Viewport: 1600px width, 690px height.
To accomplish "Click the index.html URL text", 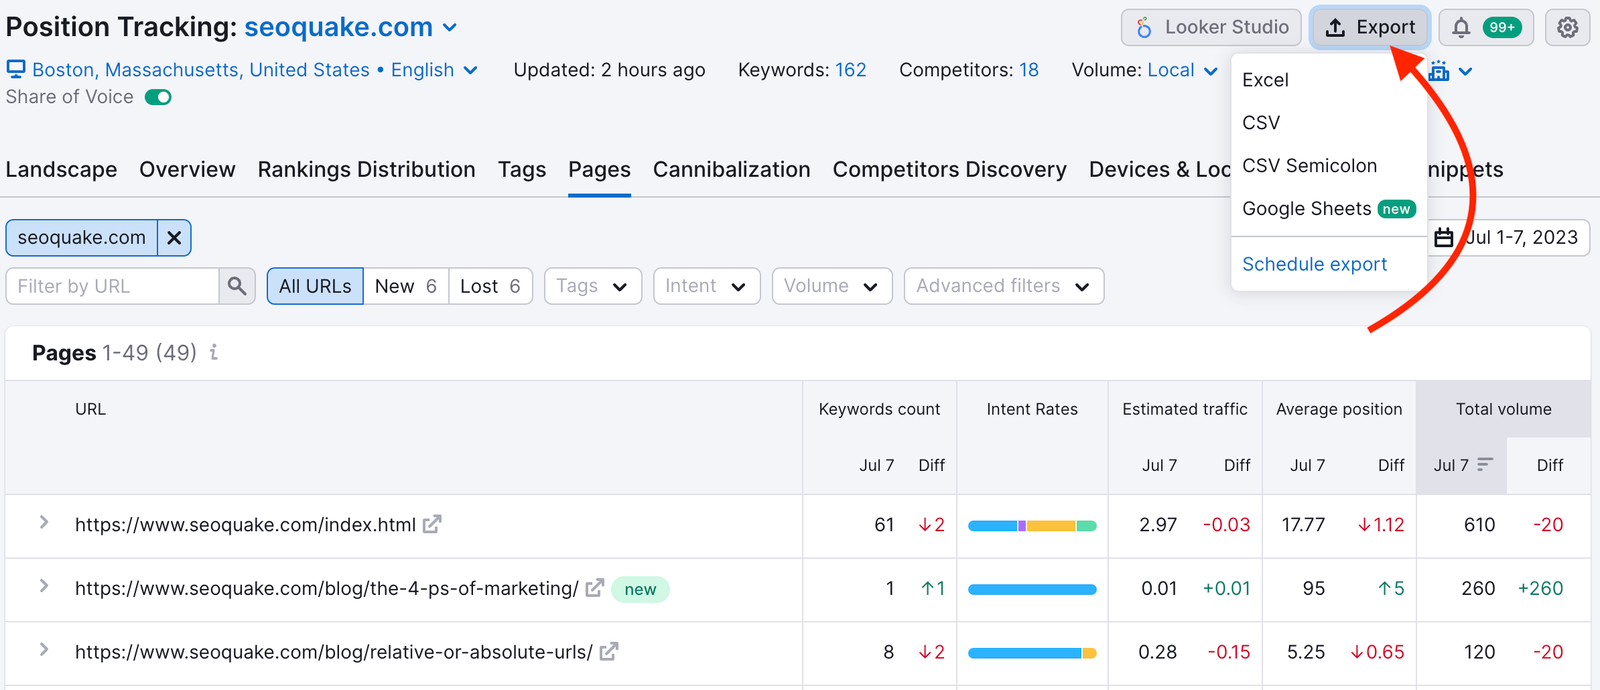I will (x=245, y=525).
